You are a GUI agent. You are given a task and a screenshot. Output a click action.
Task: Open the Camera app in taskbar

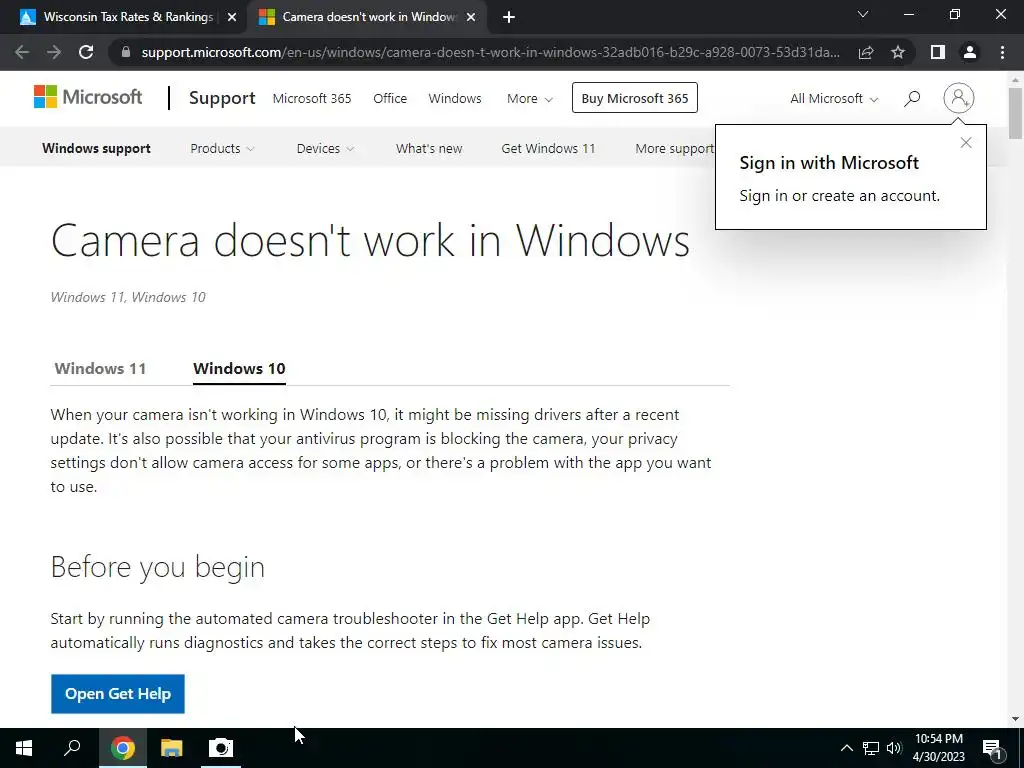tap(221, 748)
